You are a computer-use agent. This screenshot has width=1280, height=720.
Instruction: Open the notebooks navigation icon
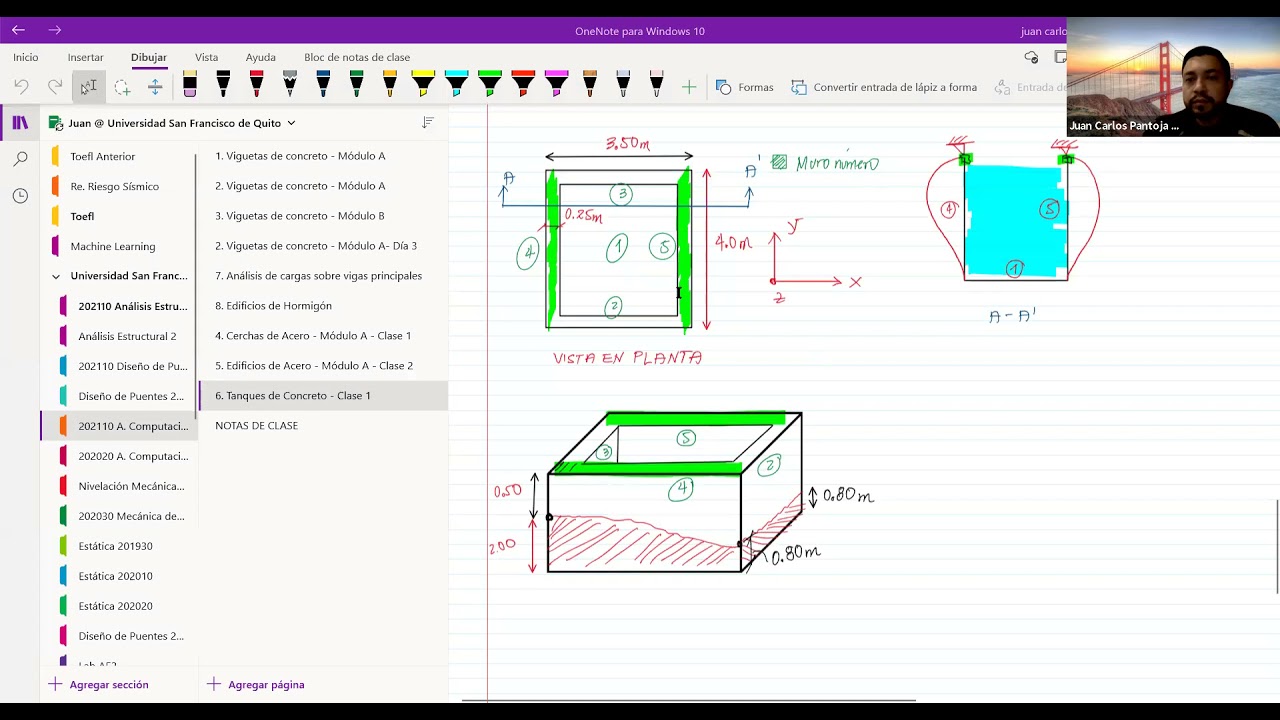[x=20, y=123]
